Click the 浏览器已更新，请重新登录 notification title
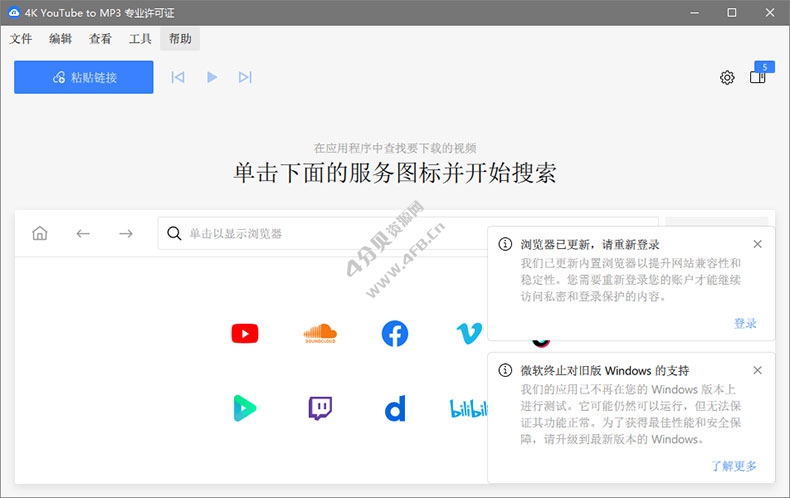The width and height of the screenshot is (790, 498). [590, 244]
